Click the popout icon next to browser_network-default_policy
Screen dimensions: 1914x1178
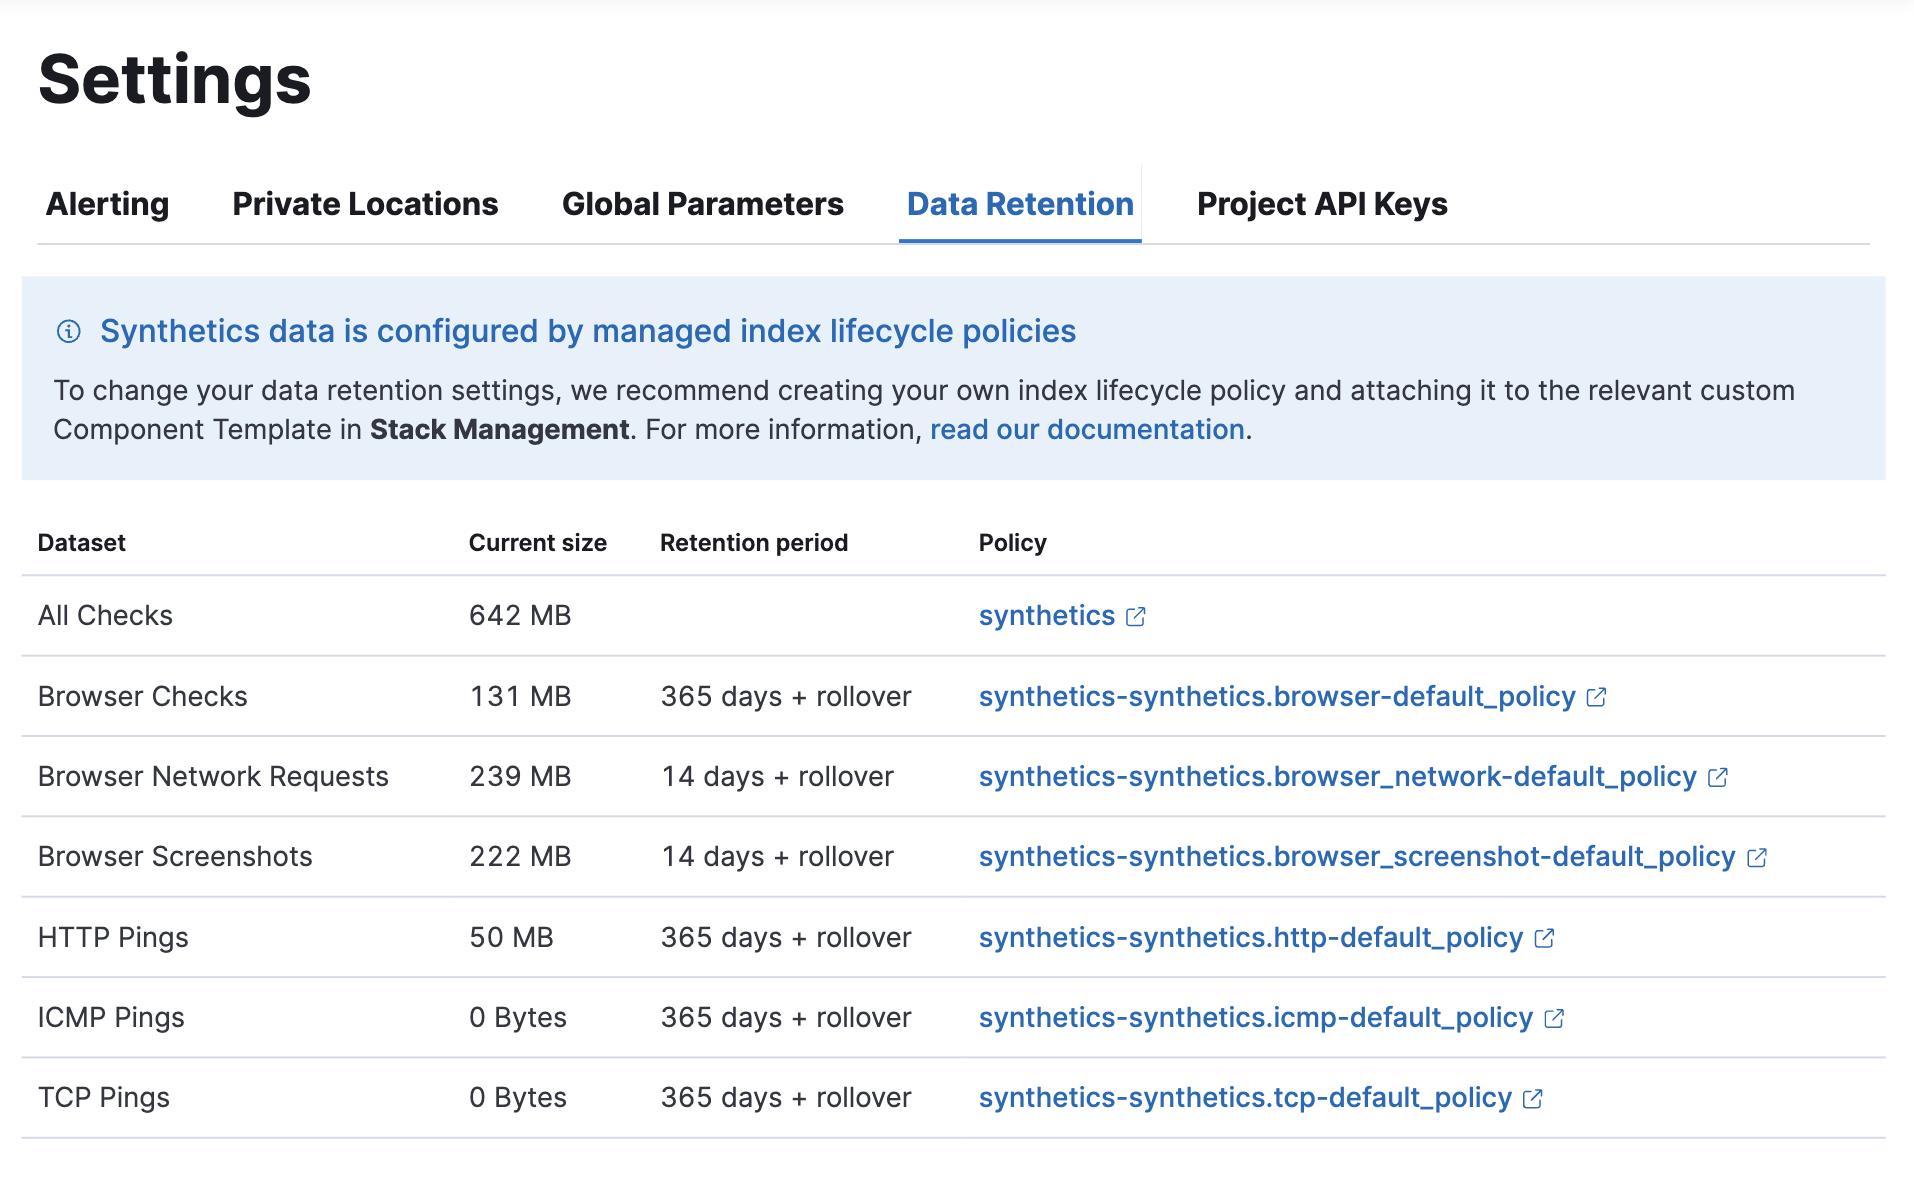1719,777
